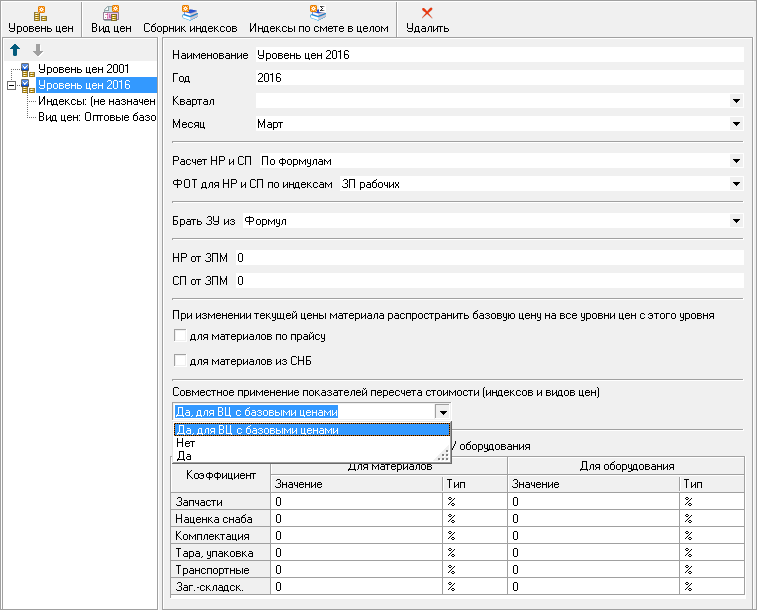This screenshot has width=757, height=610.
Task: Click the Наименование input field
Action: click(499, 55)
